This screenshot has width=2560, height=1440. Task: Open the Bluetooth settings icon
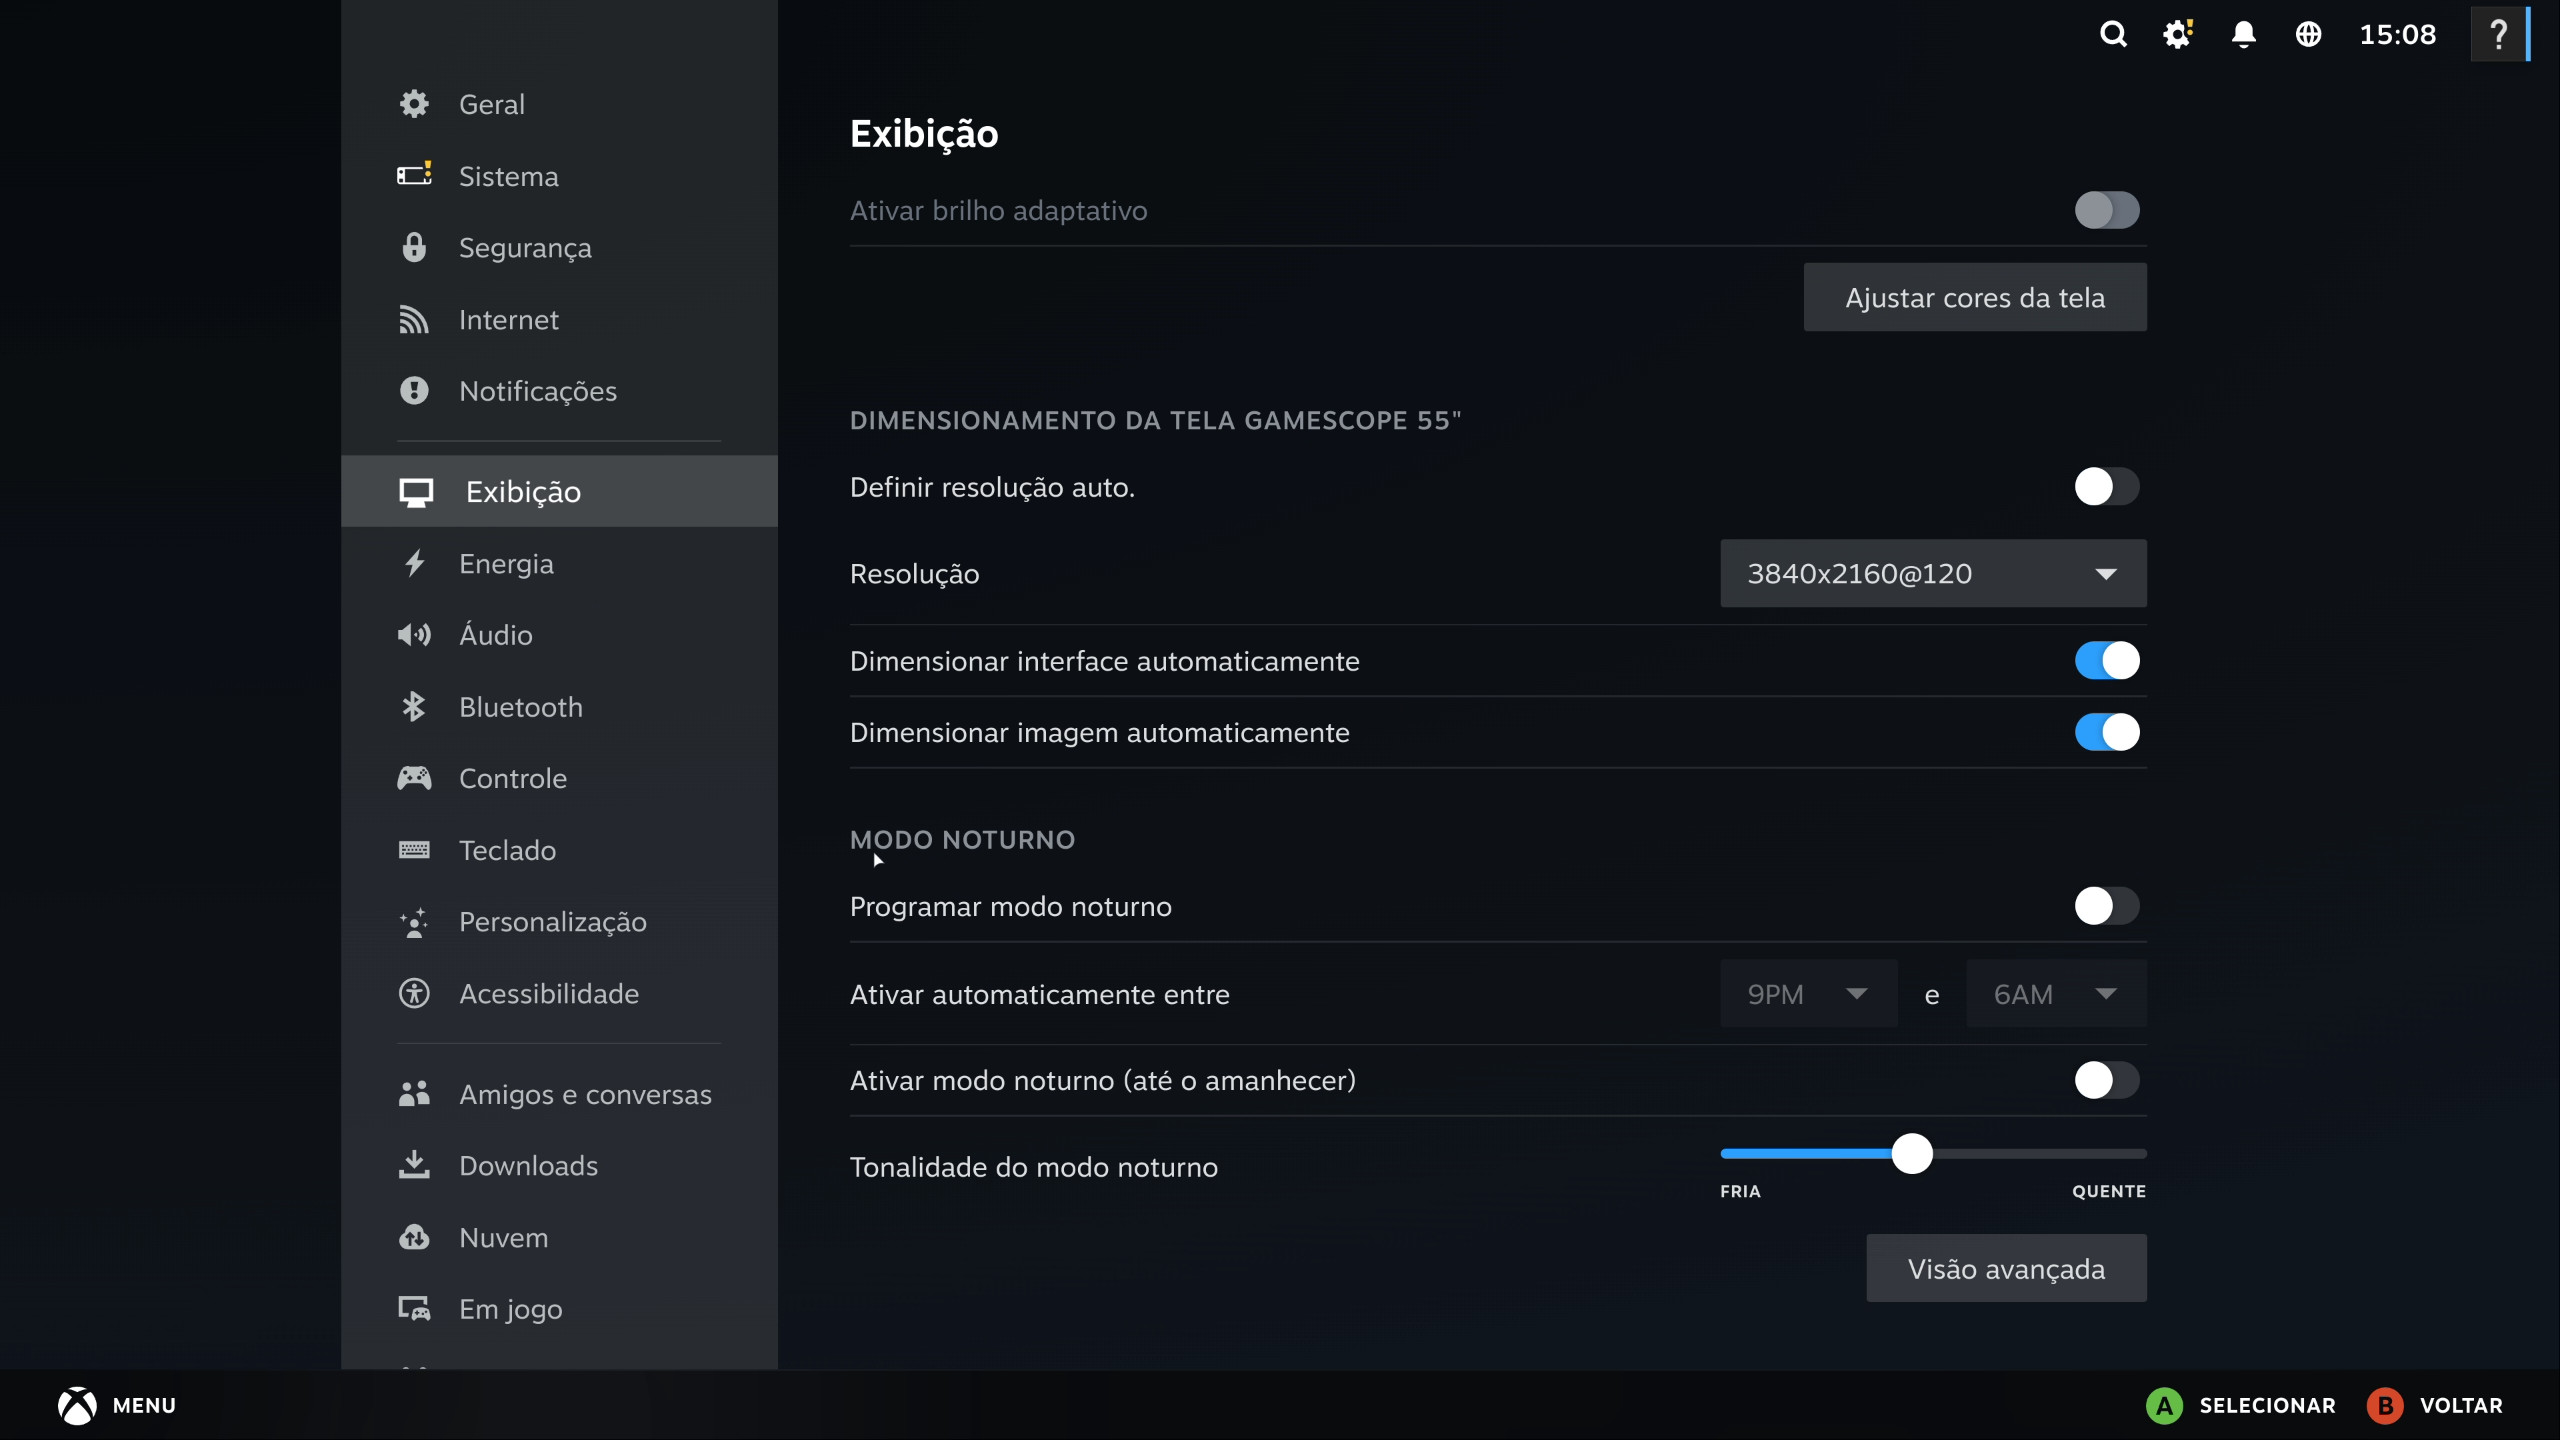[x=415, y=707]
